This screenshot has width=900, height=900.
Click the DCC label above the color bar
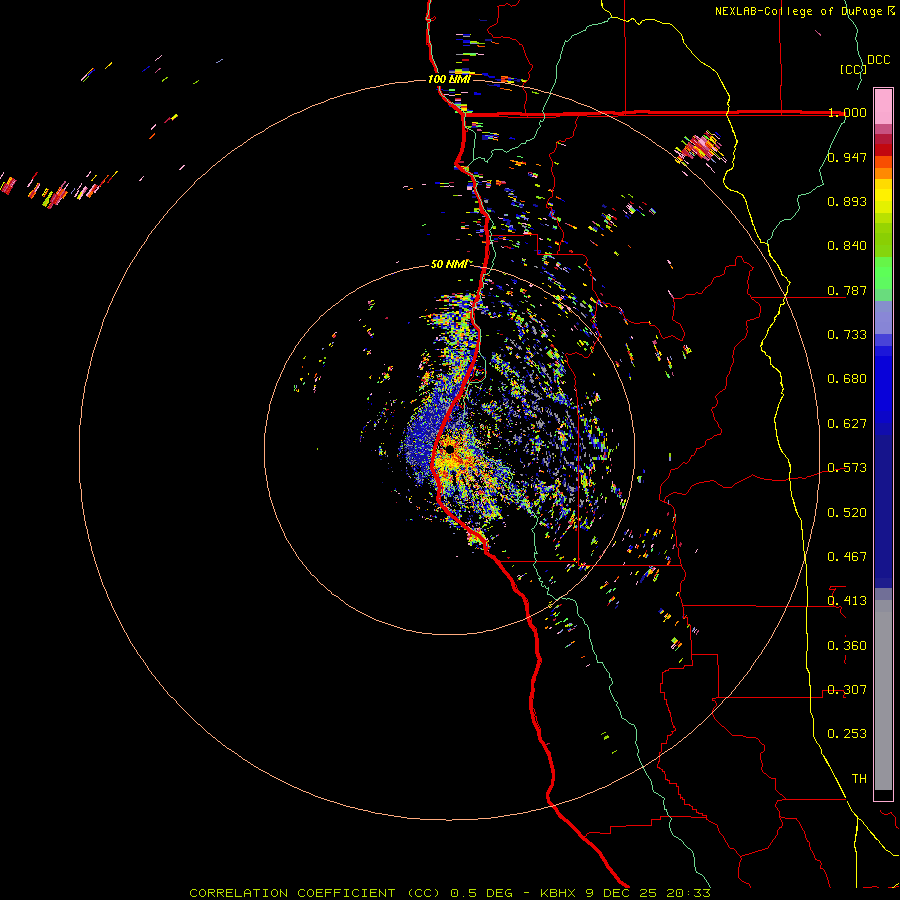(878, 60)
